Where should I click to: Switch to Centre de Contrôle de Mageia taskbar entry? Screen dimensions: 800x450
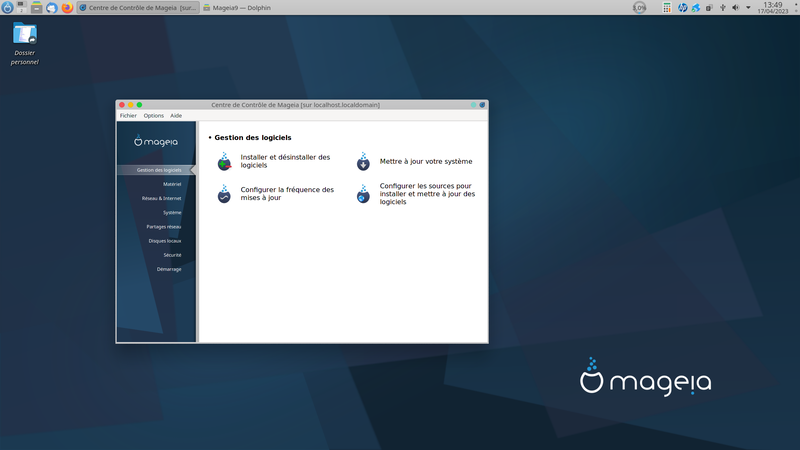[x=138, y=8]
